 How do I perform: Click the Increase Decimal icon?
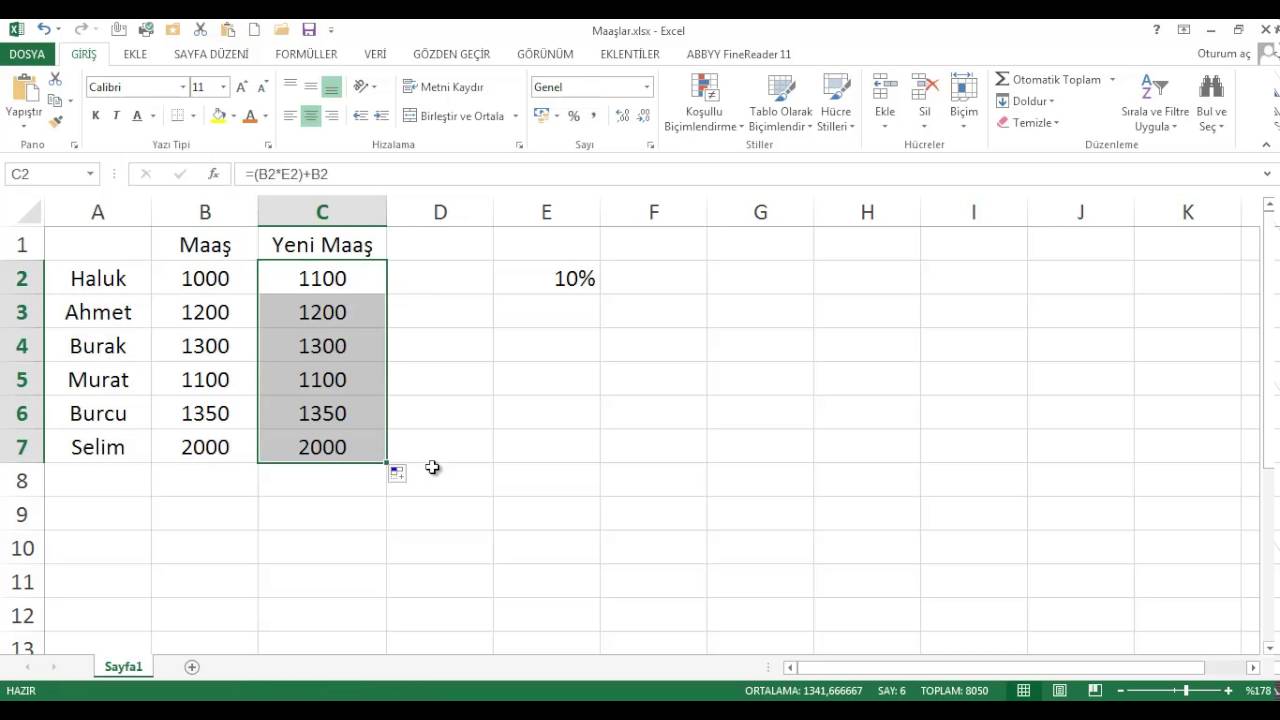(621, 116)
